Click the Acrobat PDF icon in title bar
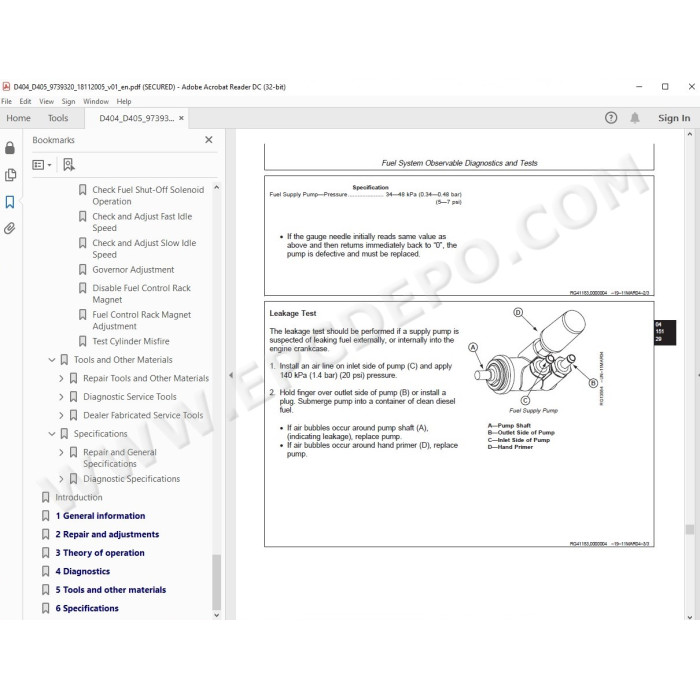Image resolution: width=700 pixels, height=700 pixels. 6,87
